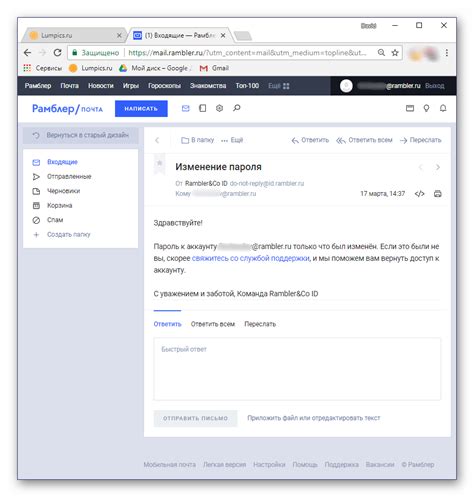This screenshot has width=474, height=497.
Task: Open mail search magnifier icon
Action: pyautogui.click(x=237, y=108)
